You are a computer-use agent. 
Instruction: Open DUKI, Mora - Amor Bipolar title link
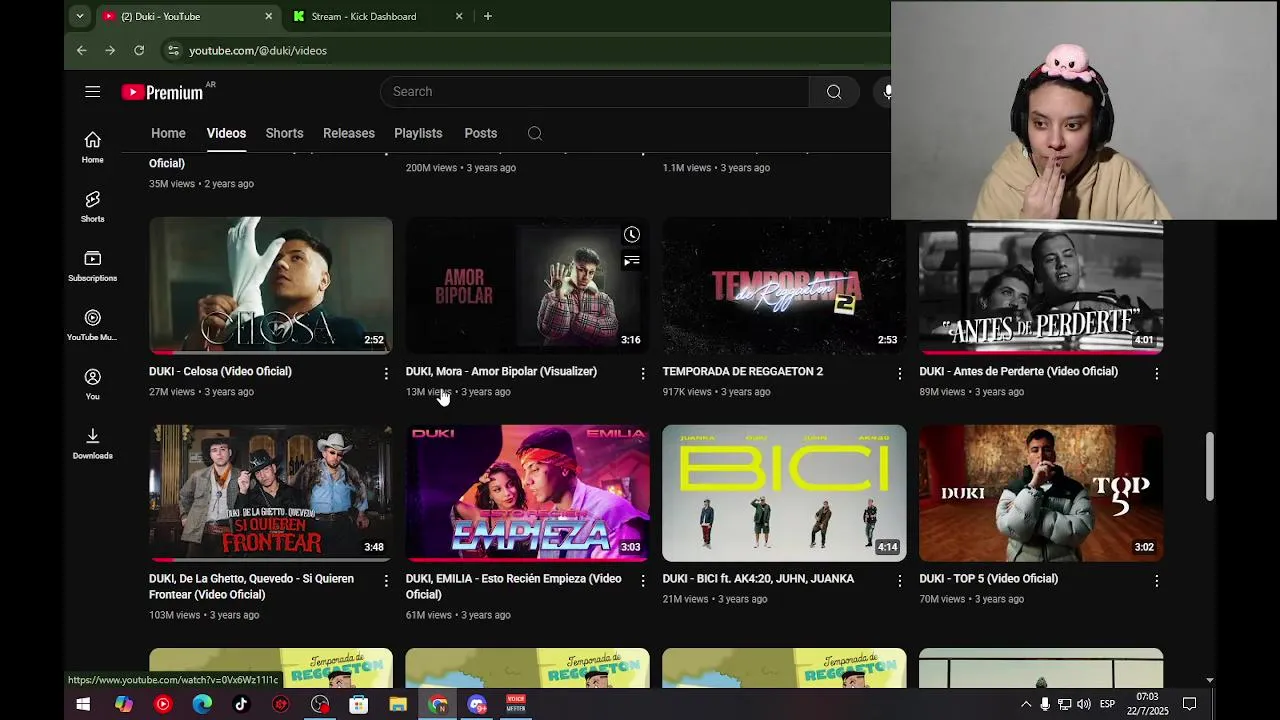pos(501,371)
